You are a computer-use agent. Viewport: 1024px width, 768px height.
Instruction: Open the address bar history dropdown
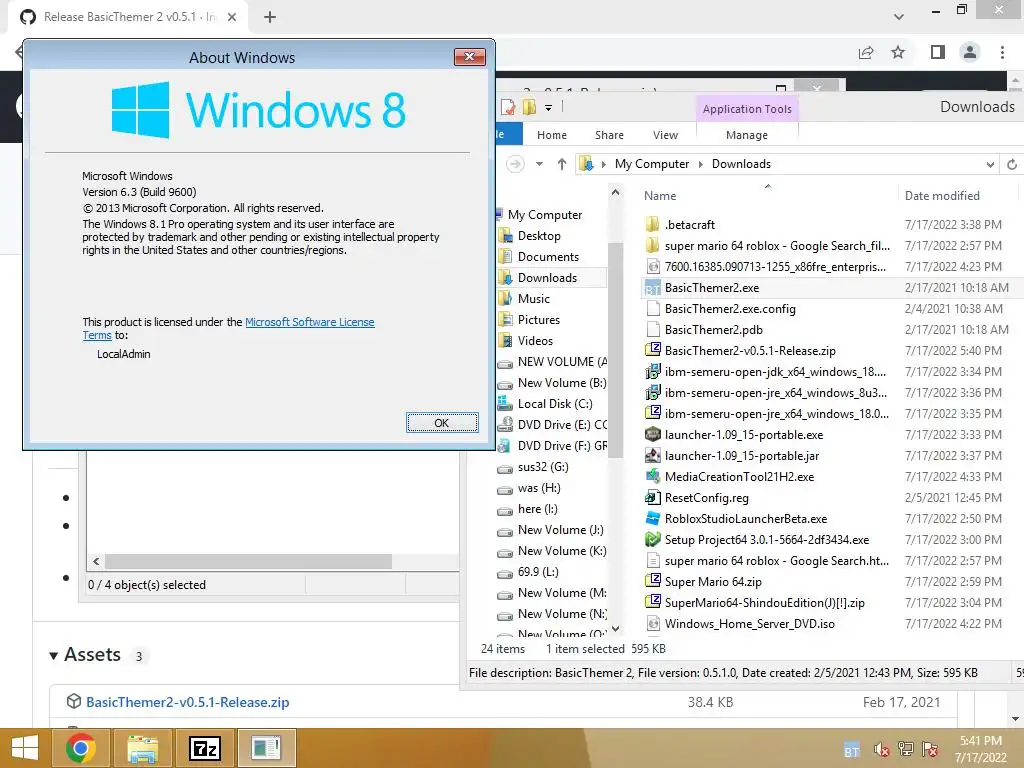click(990, 165)
